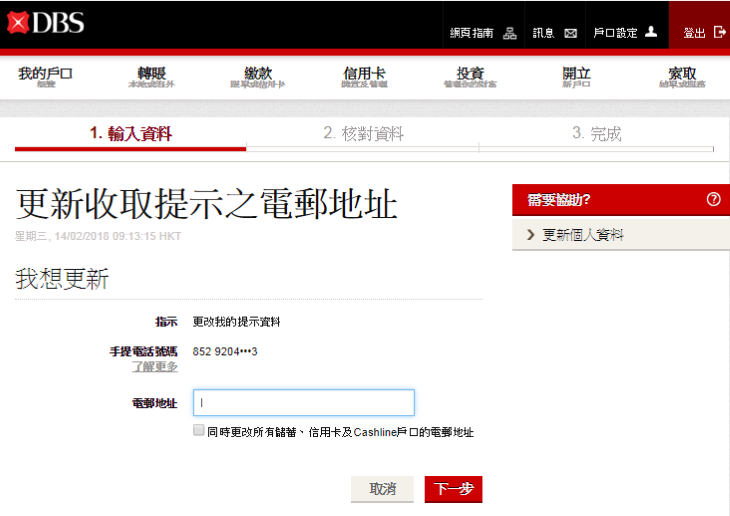Click the 登出 logout icon
The height and width of the screenshot is (516, 730).
(x=719, y=32)
